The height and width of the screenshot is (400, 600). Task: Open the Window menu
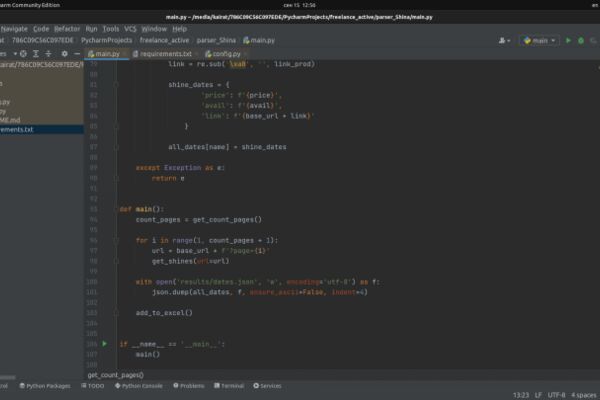[154, 29]
